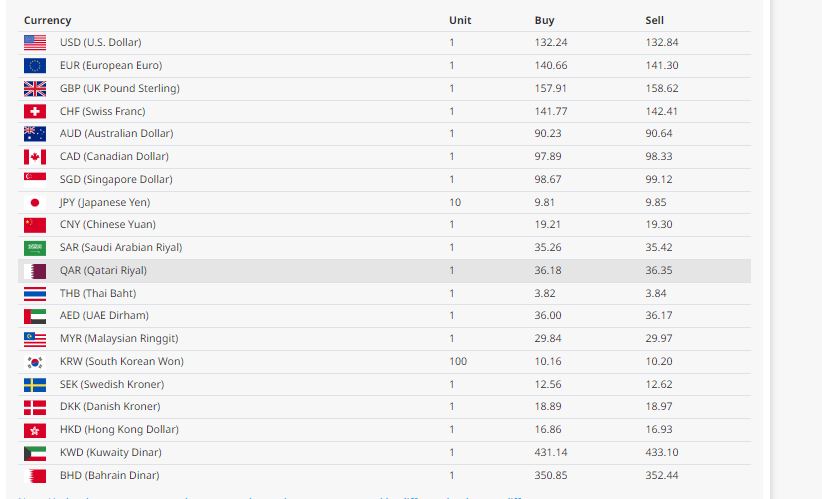The image size is (822, 499).
Task: Click the South Korean flag icon
Action: point(35,362)
